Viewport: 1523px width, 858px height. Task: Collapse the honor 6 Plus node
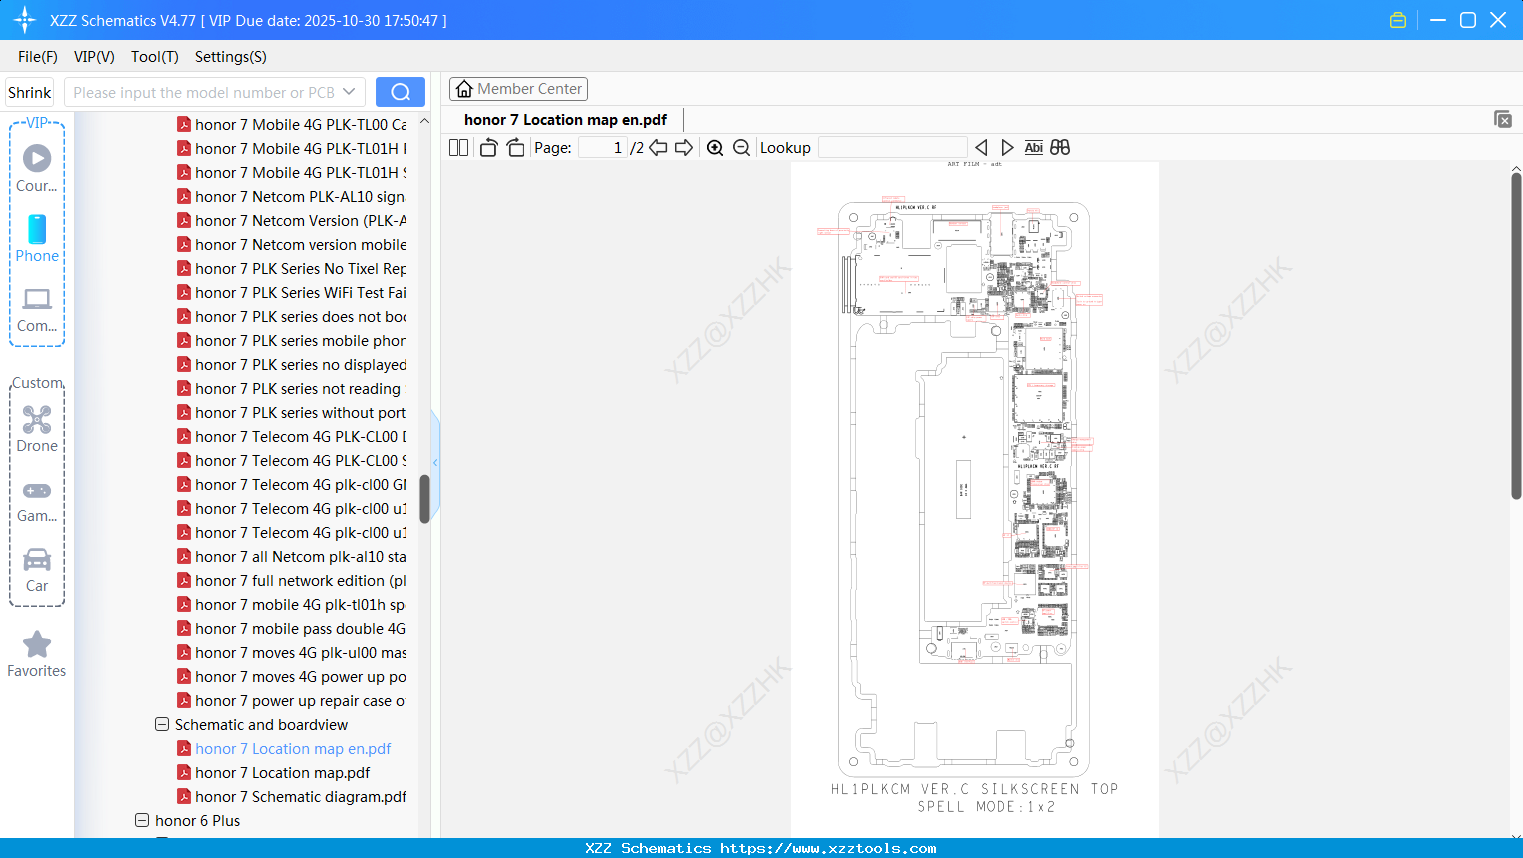pos(142,820)
